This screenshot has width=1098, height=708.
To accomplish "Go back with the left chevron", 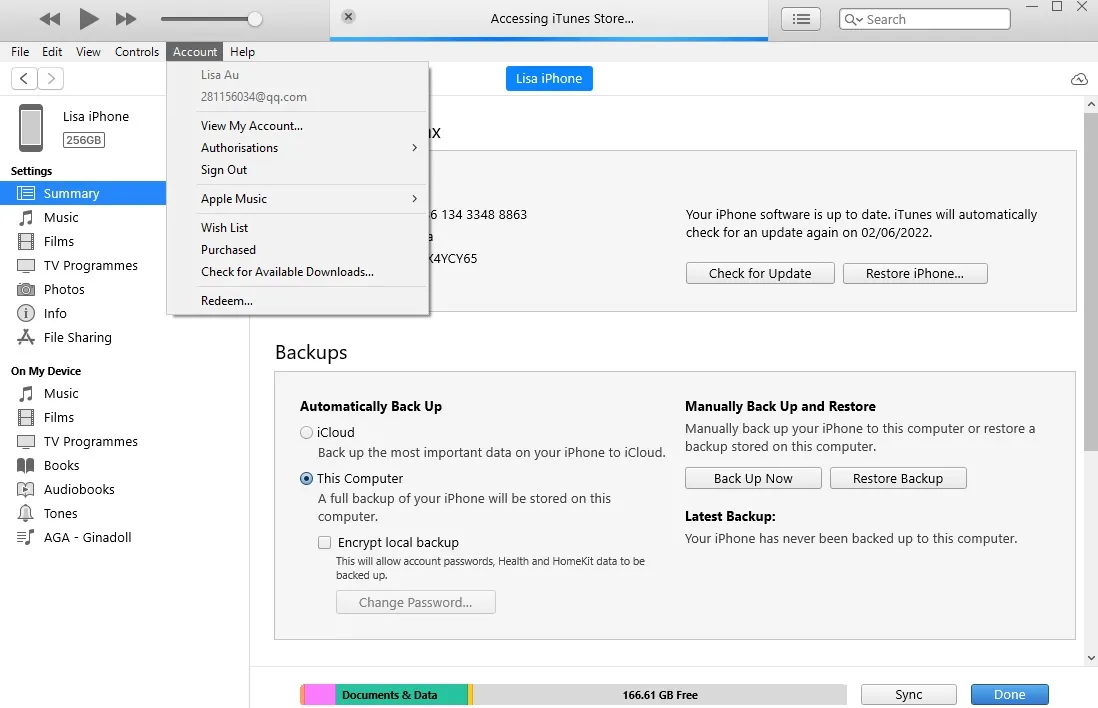I will click(24, 78).
